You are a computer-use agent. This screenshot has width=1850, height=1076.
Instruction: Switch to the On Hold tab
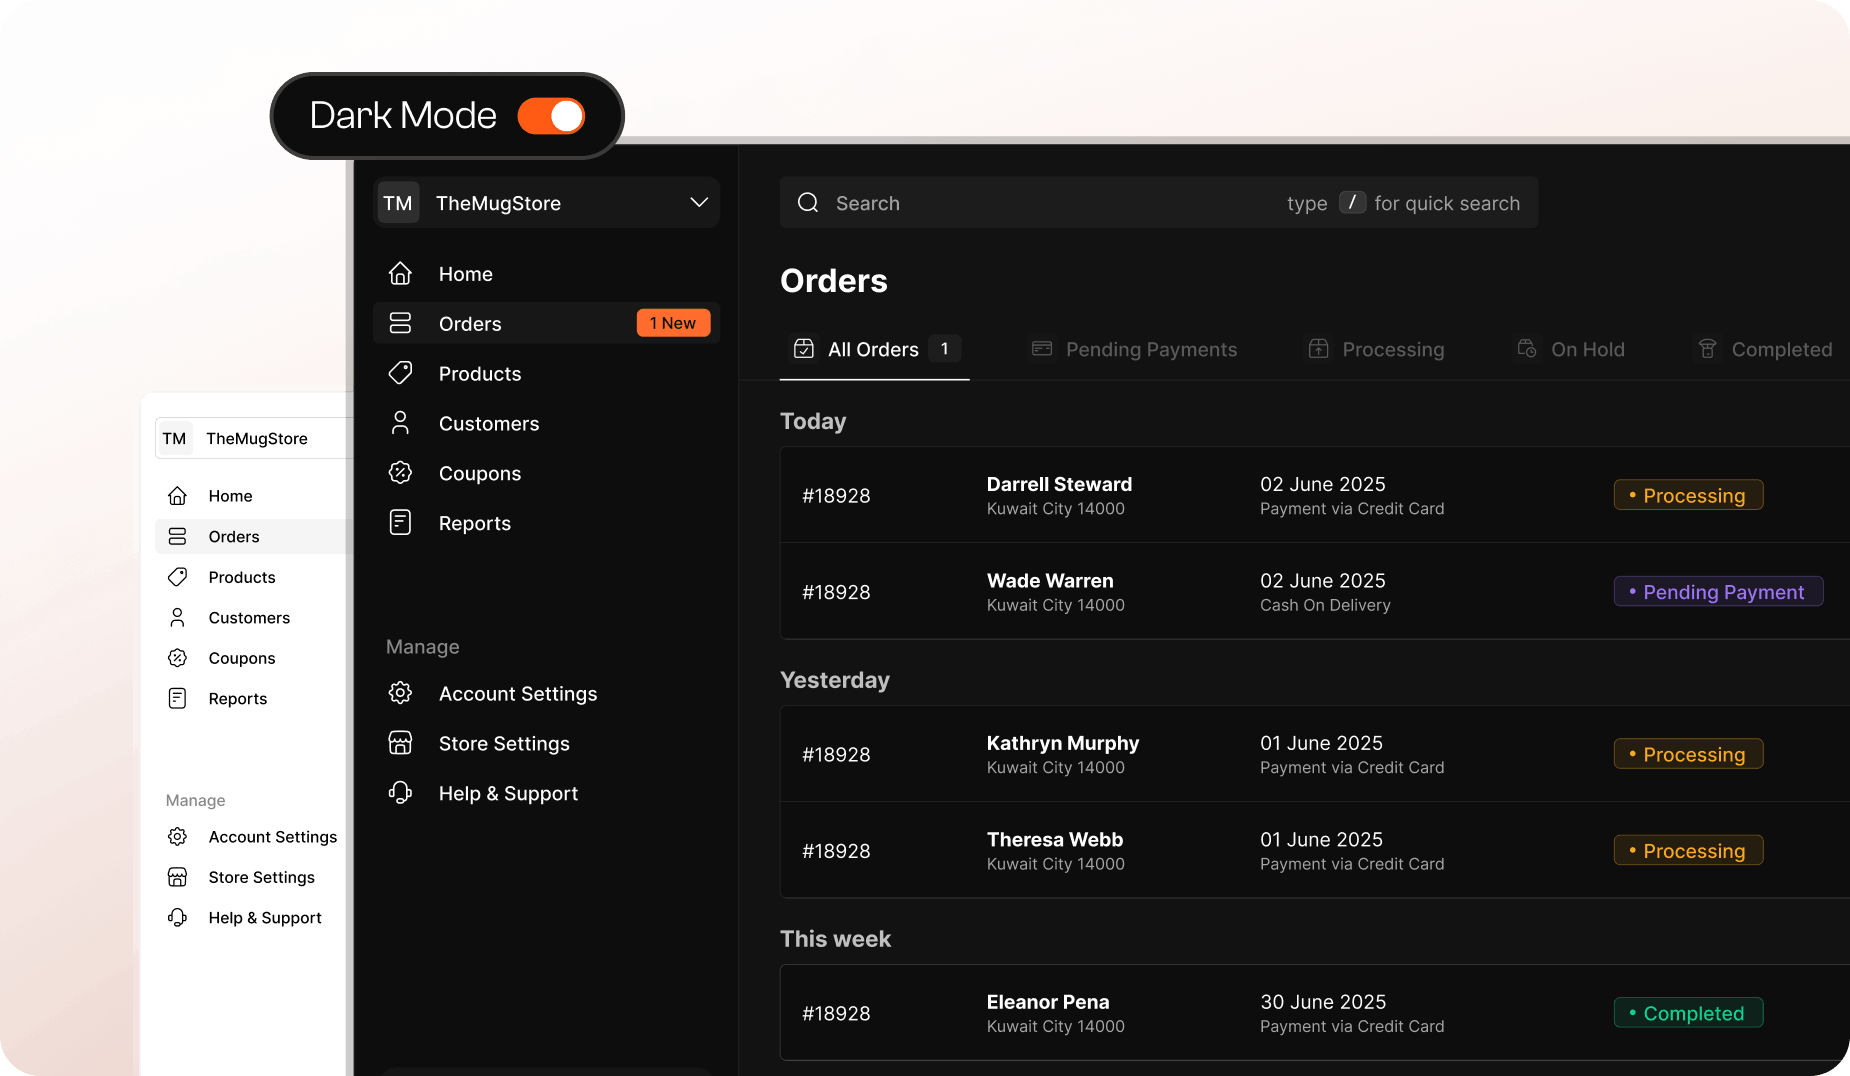tap(1570, 349)
